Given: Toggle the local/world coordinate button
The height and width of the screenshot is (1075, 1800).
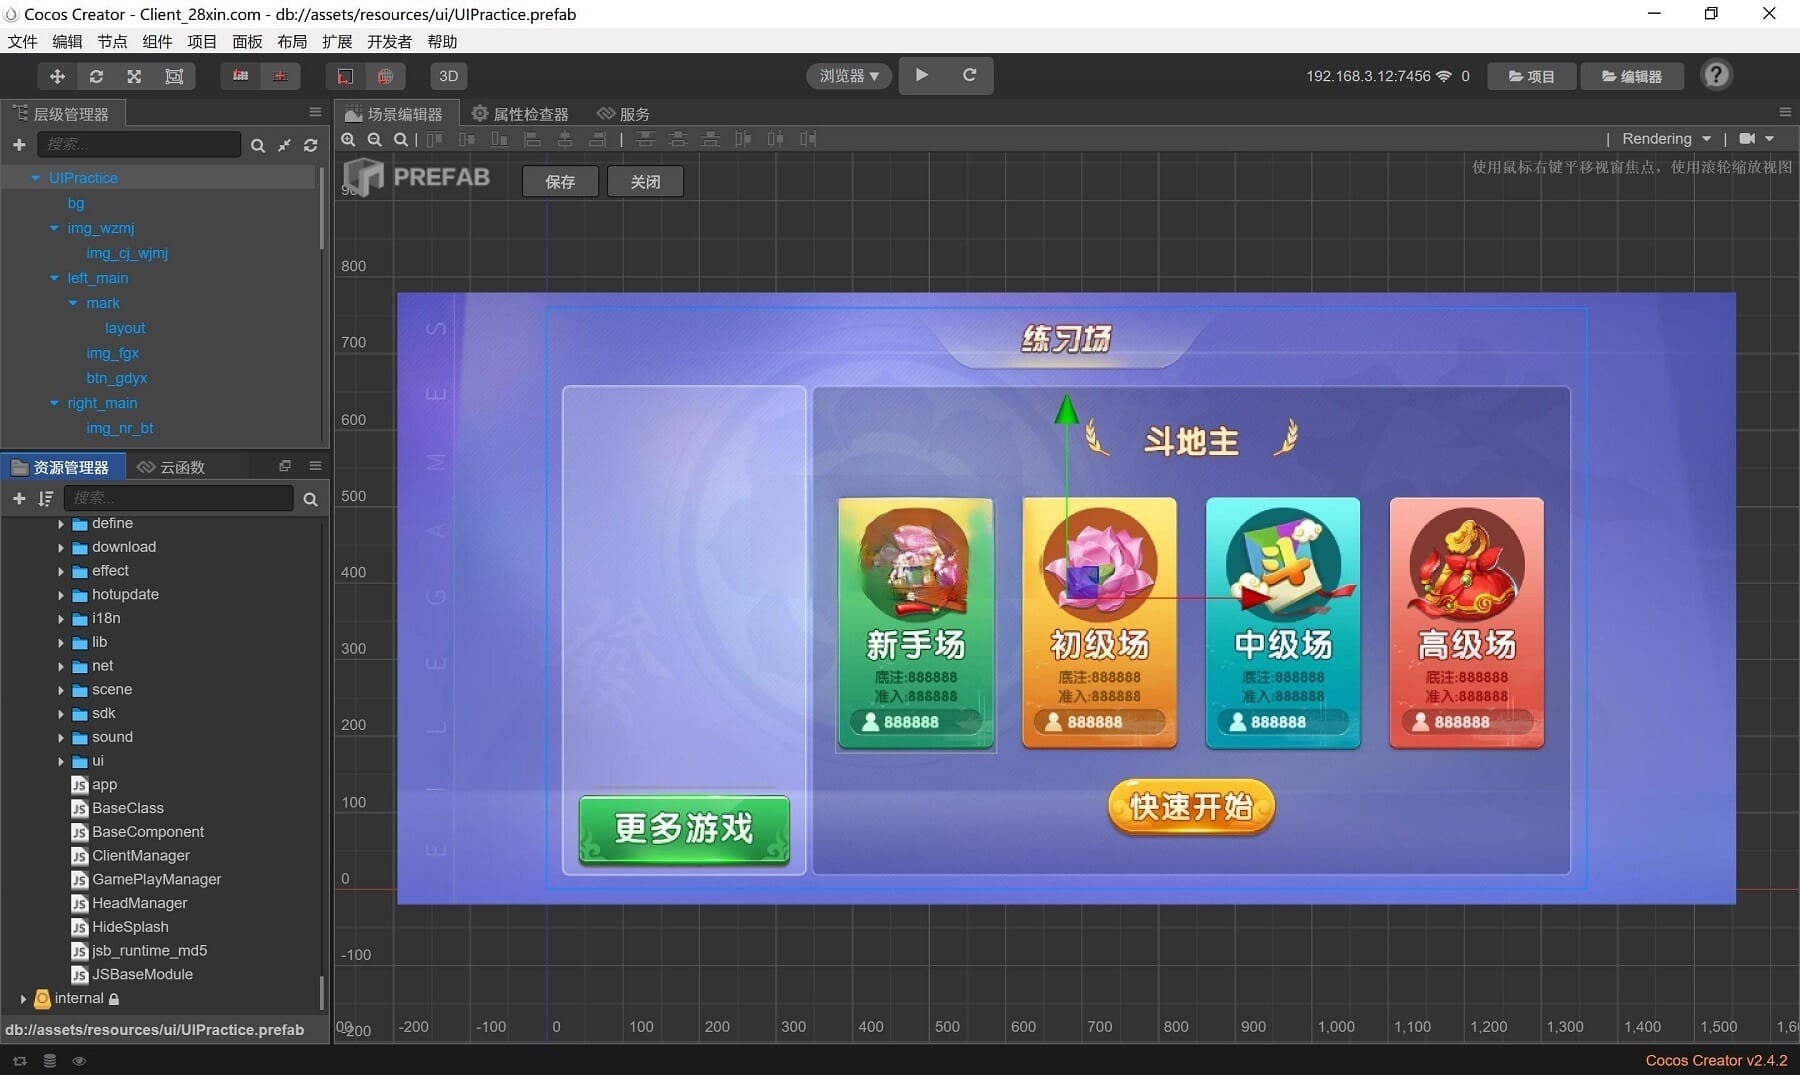Looking at the screenshot, I should pos(345,76).
